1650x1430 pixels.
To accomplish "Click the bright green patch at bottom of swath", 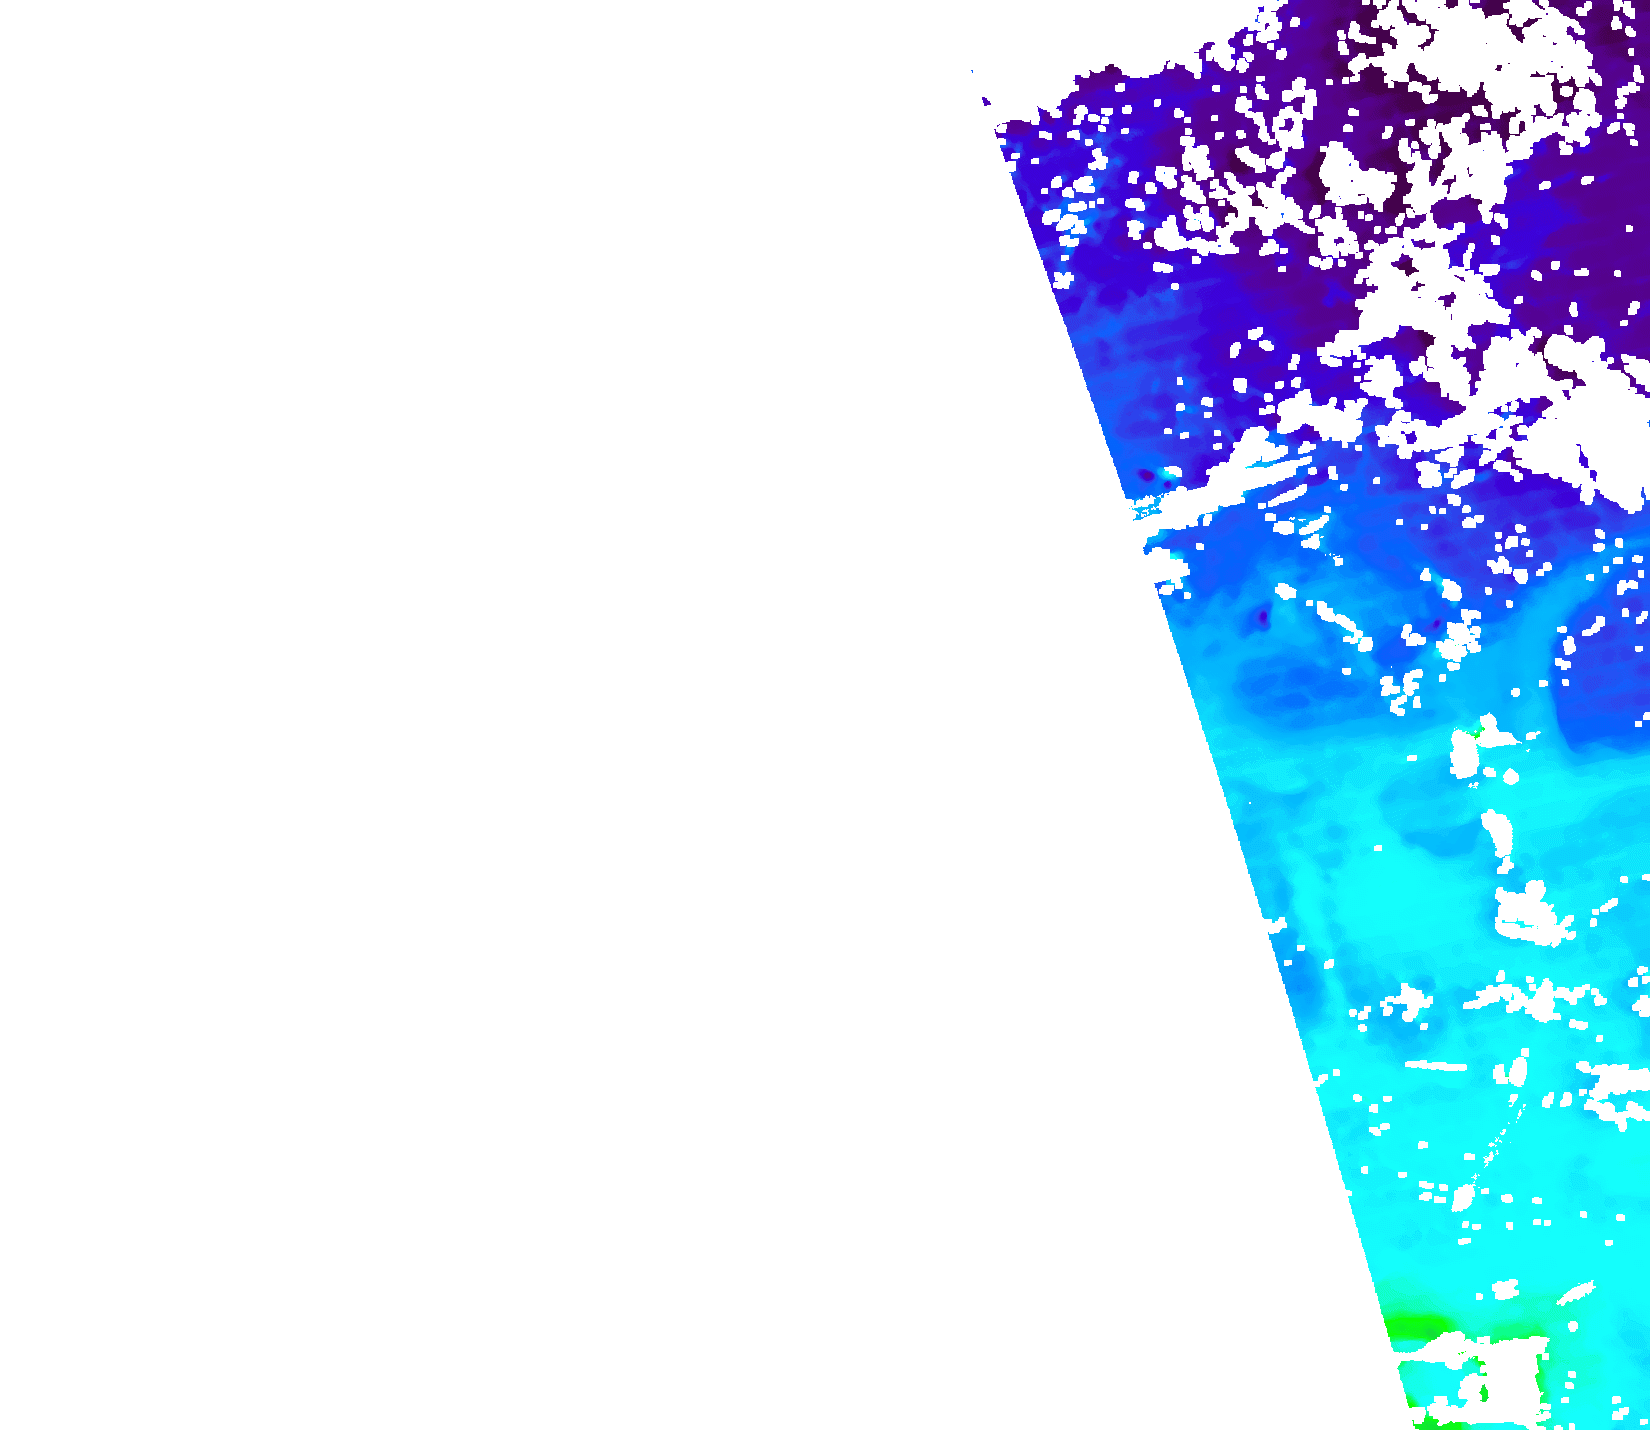I will [x=1418, y=1327].
